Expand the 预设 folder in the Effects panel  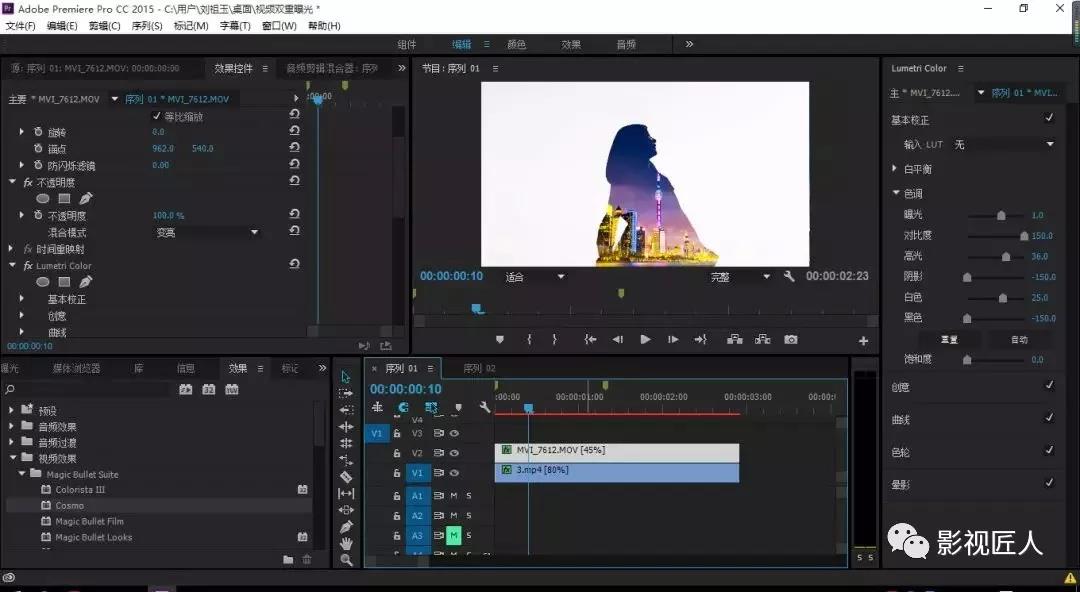click(12, 410)
